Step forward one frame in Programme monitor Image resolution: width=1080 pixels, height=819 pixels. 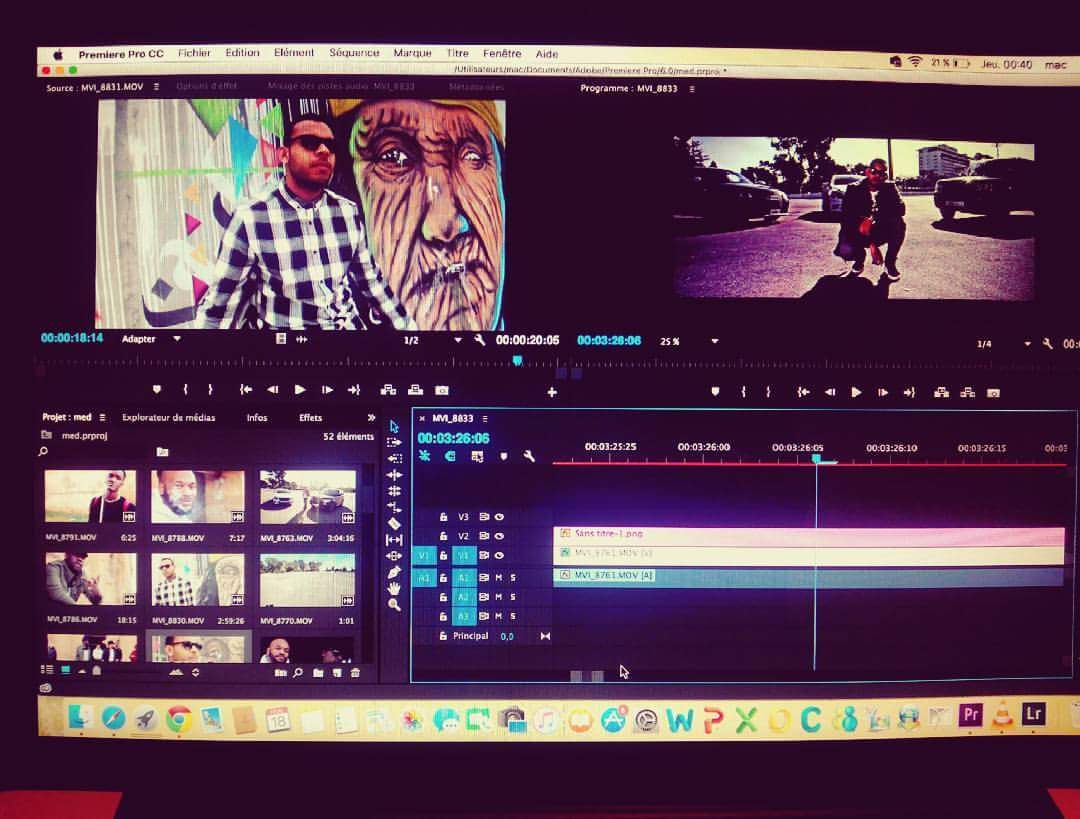click(x=882, y=392)
